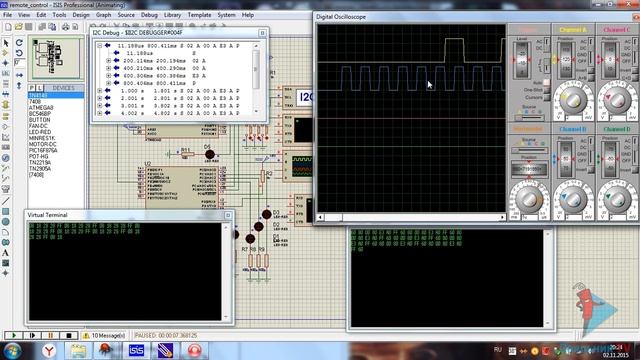Open the System menu

click(x=226, y=15)
